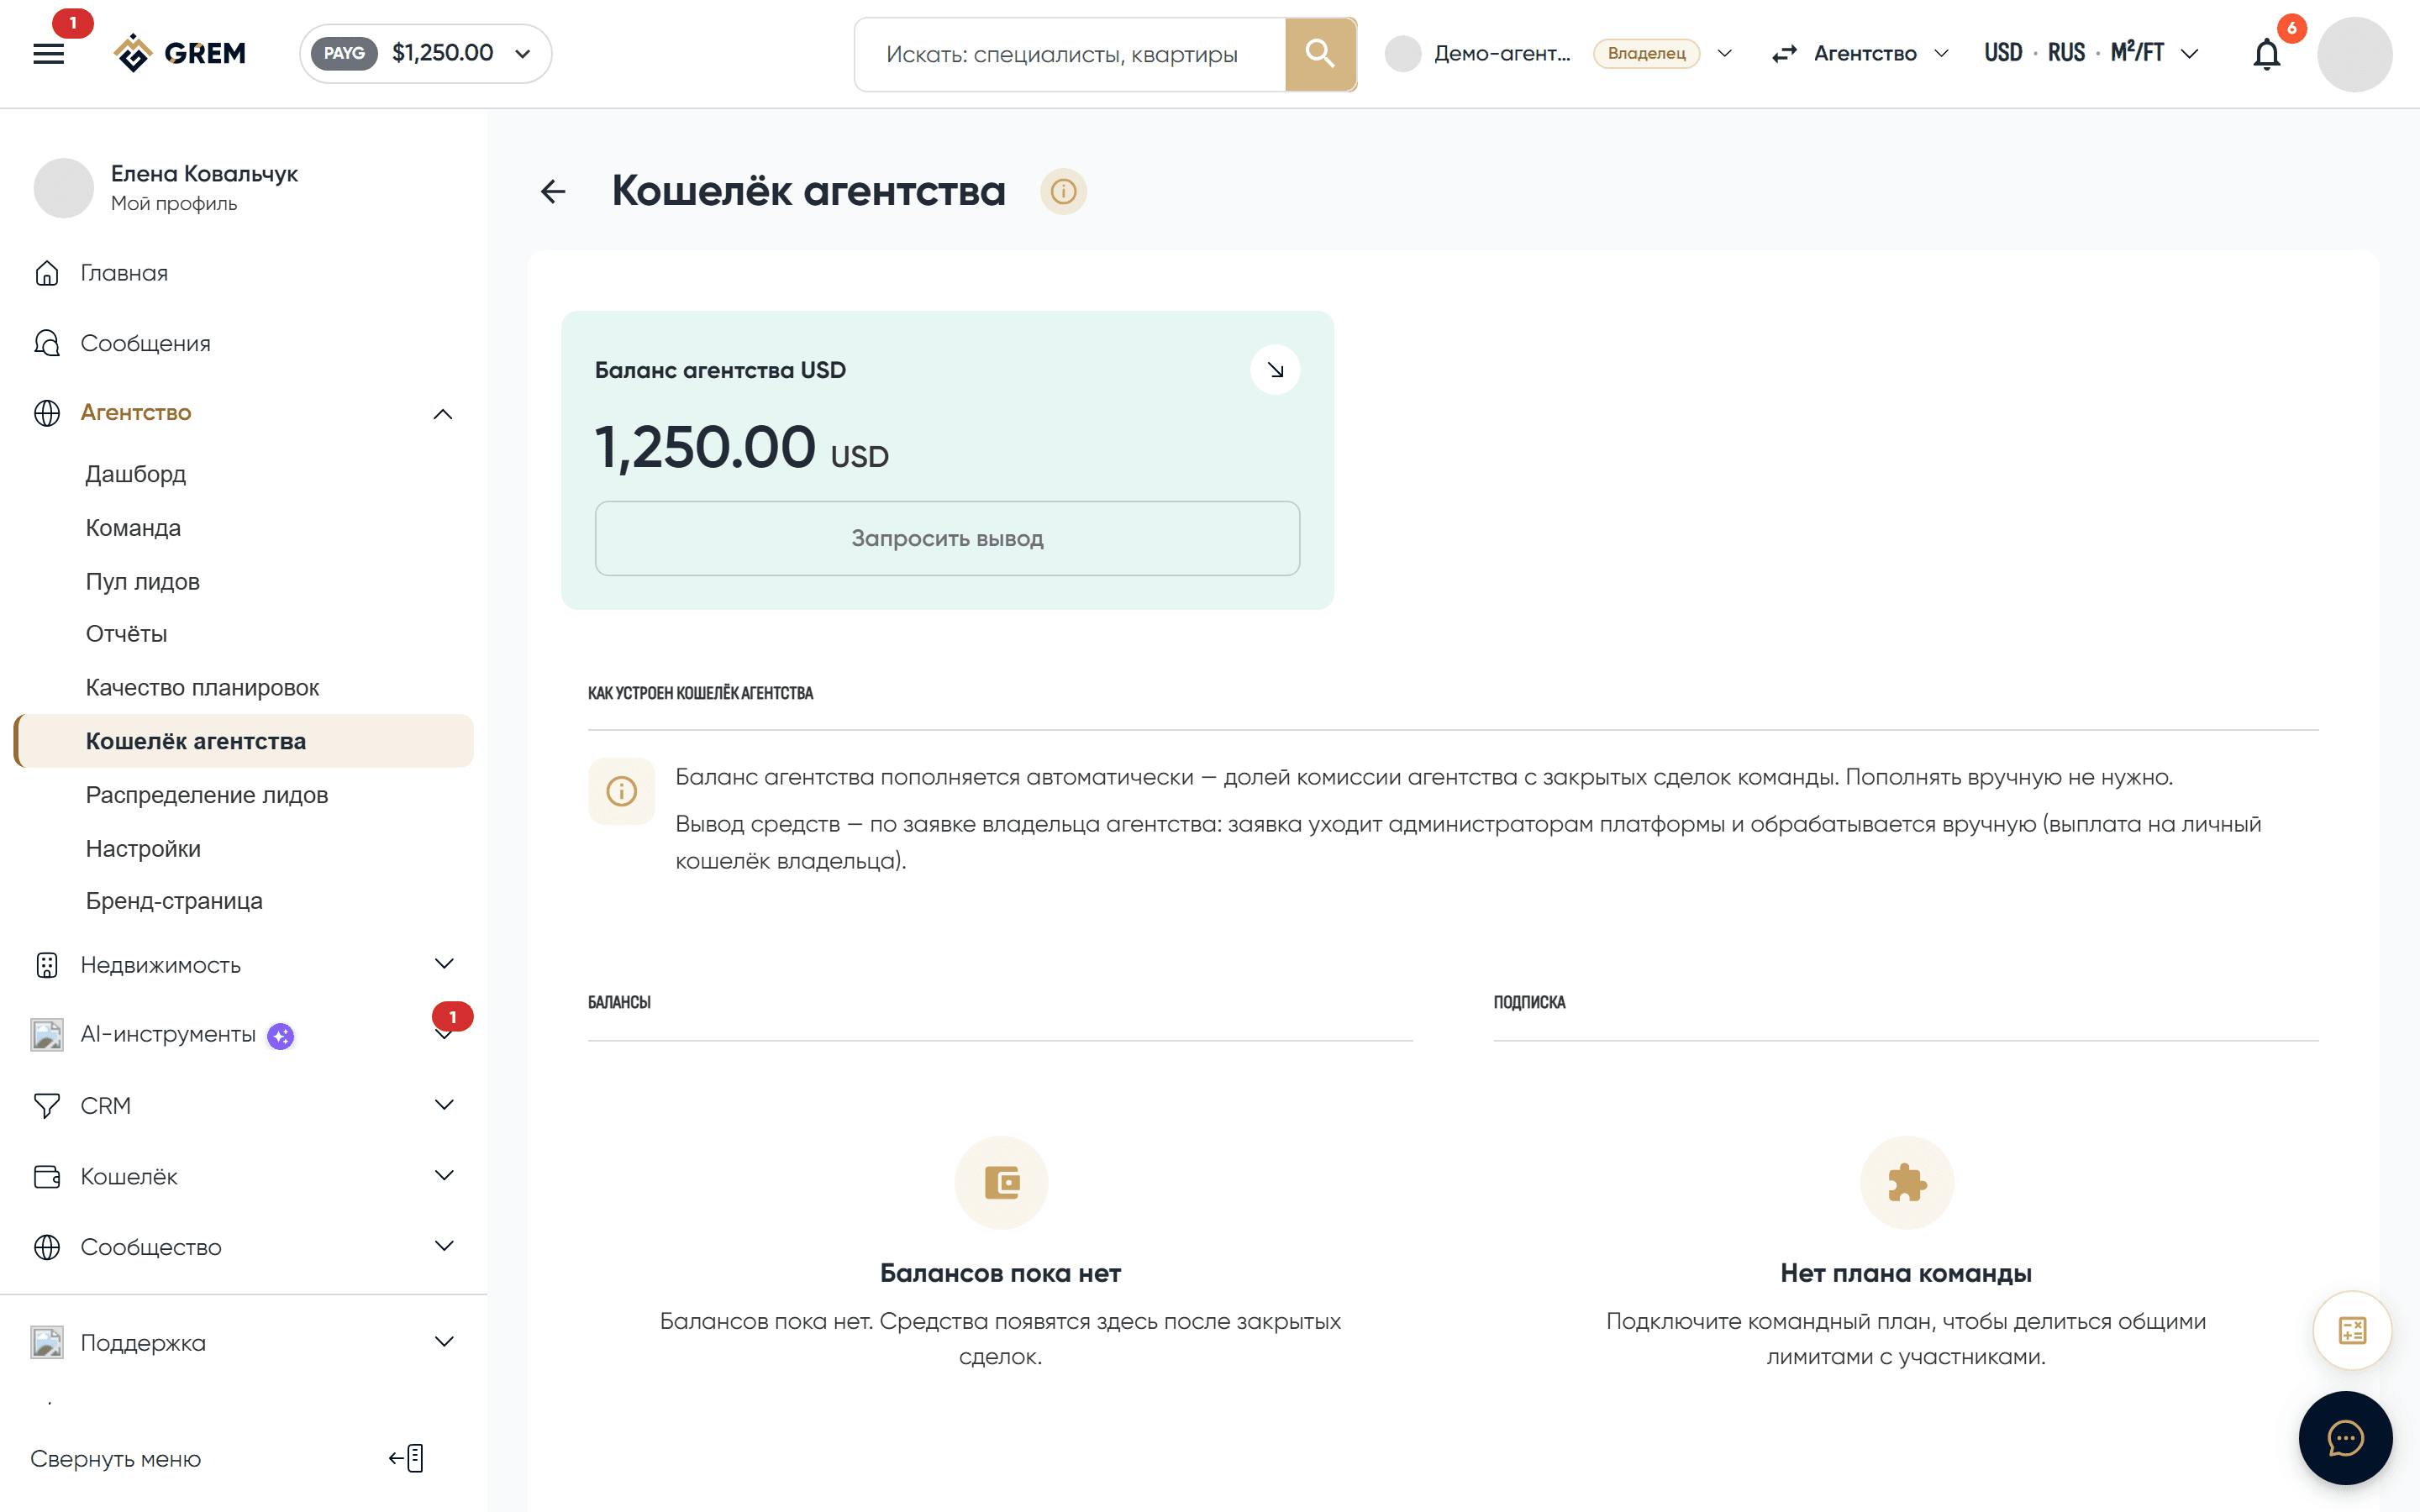Screen dimensions: 2420x1512
Task: Open Команда in the sidebar
Action: click(x=133, y=528)
